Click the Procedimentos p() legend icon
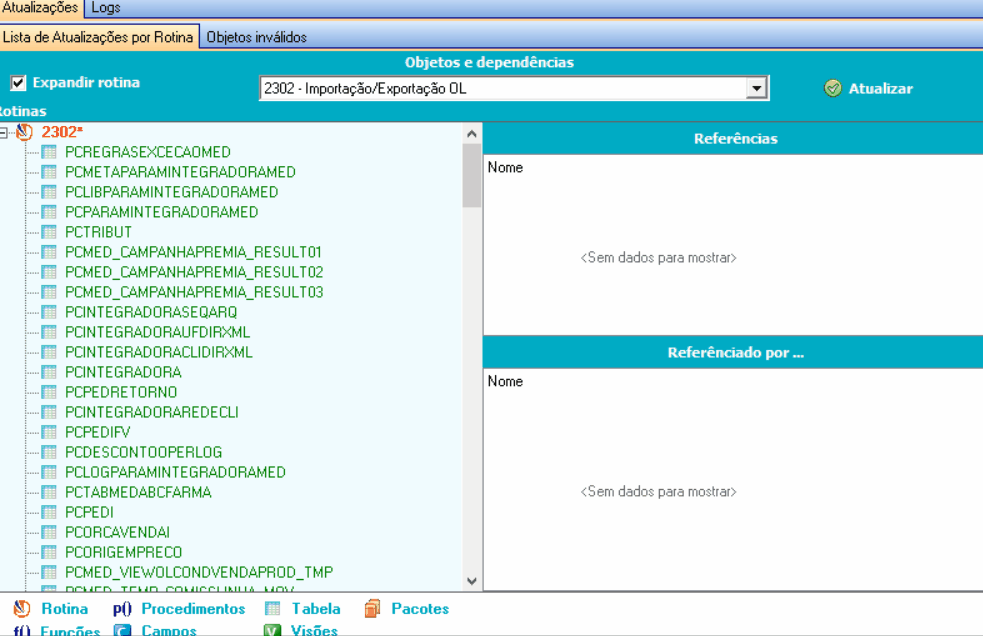 click(x=122, y=609)
